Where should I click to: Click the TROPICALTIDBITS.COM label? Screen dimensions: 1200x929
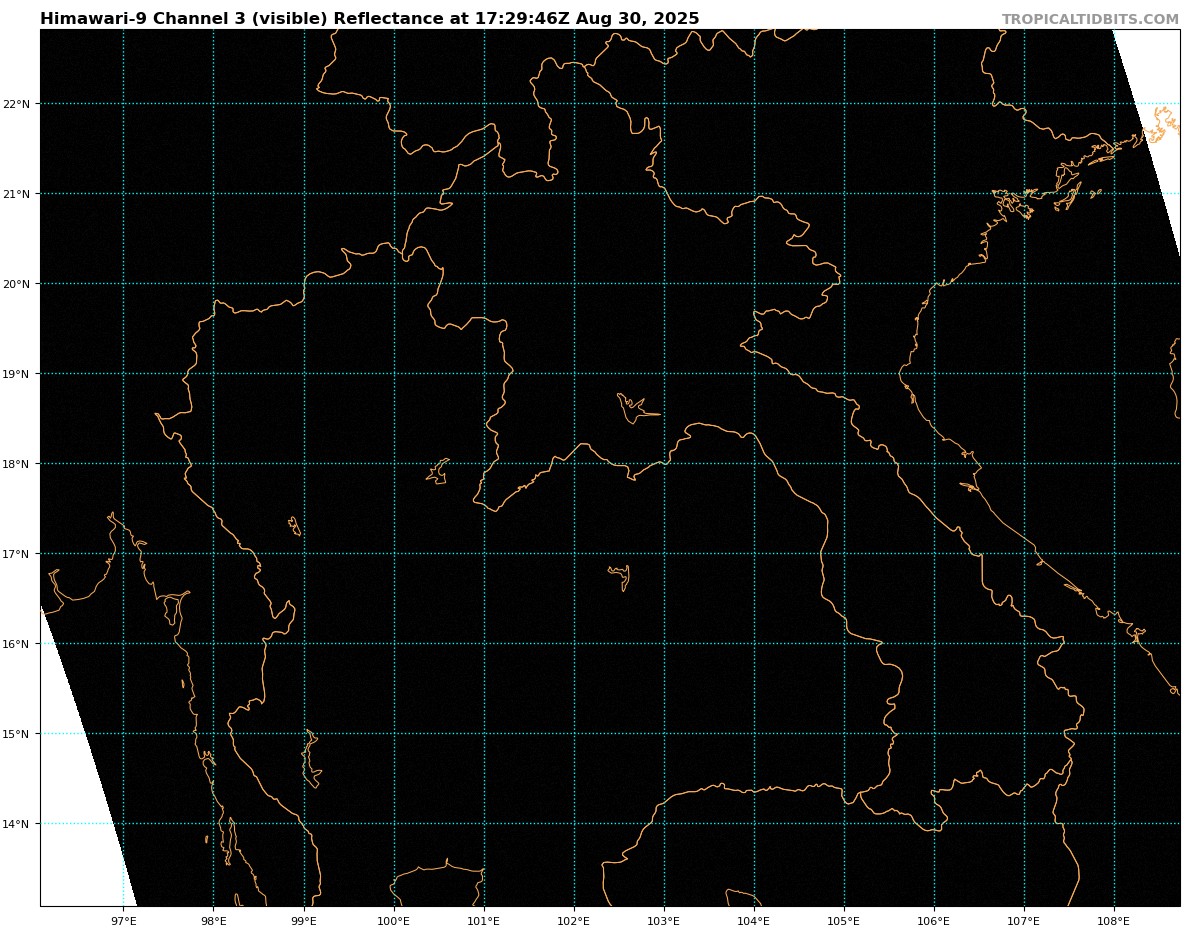pyautogui.click(x=1090, y=20)
